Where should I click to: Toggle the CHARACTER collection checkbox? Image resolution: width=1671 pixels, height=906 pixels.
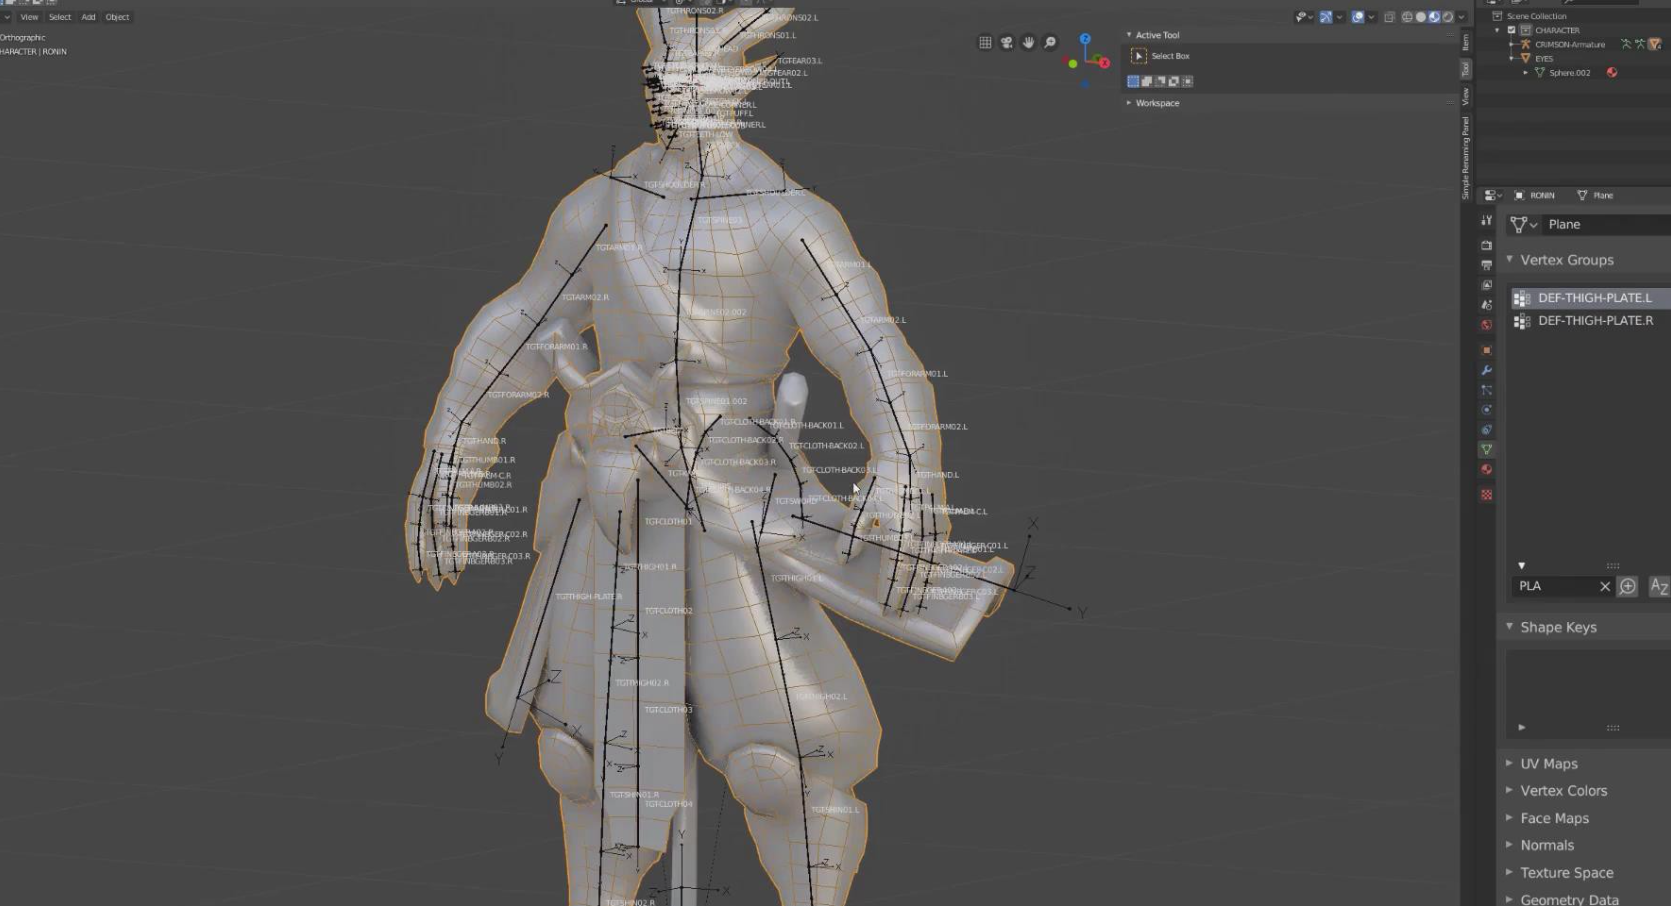(1511, 30)
